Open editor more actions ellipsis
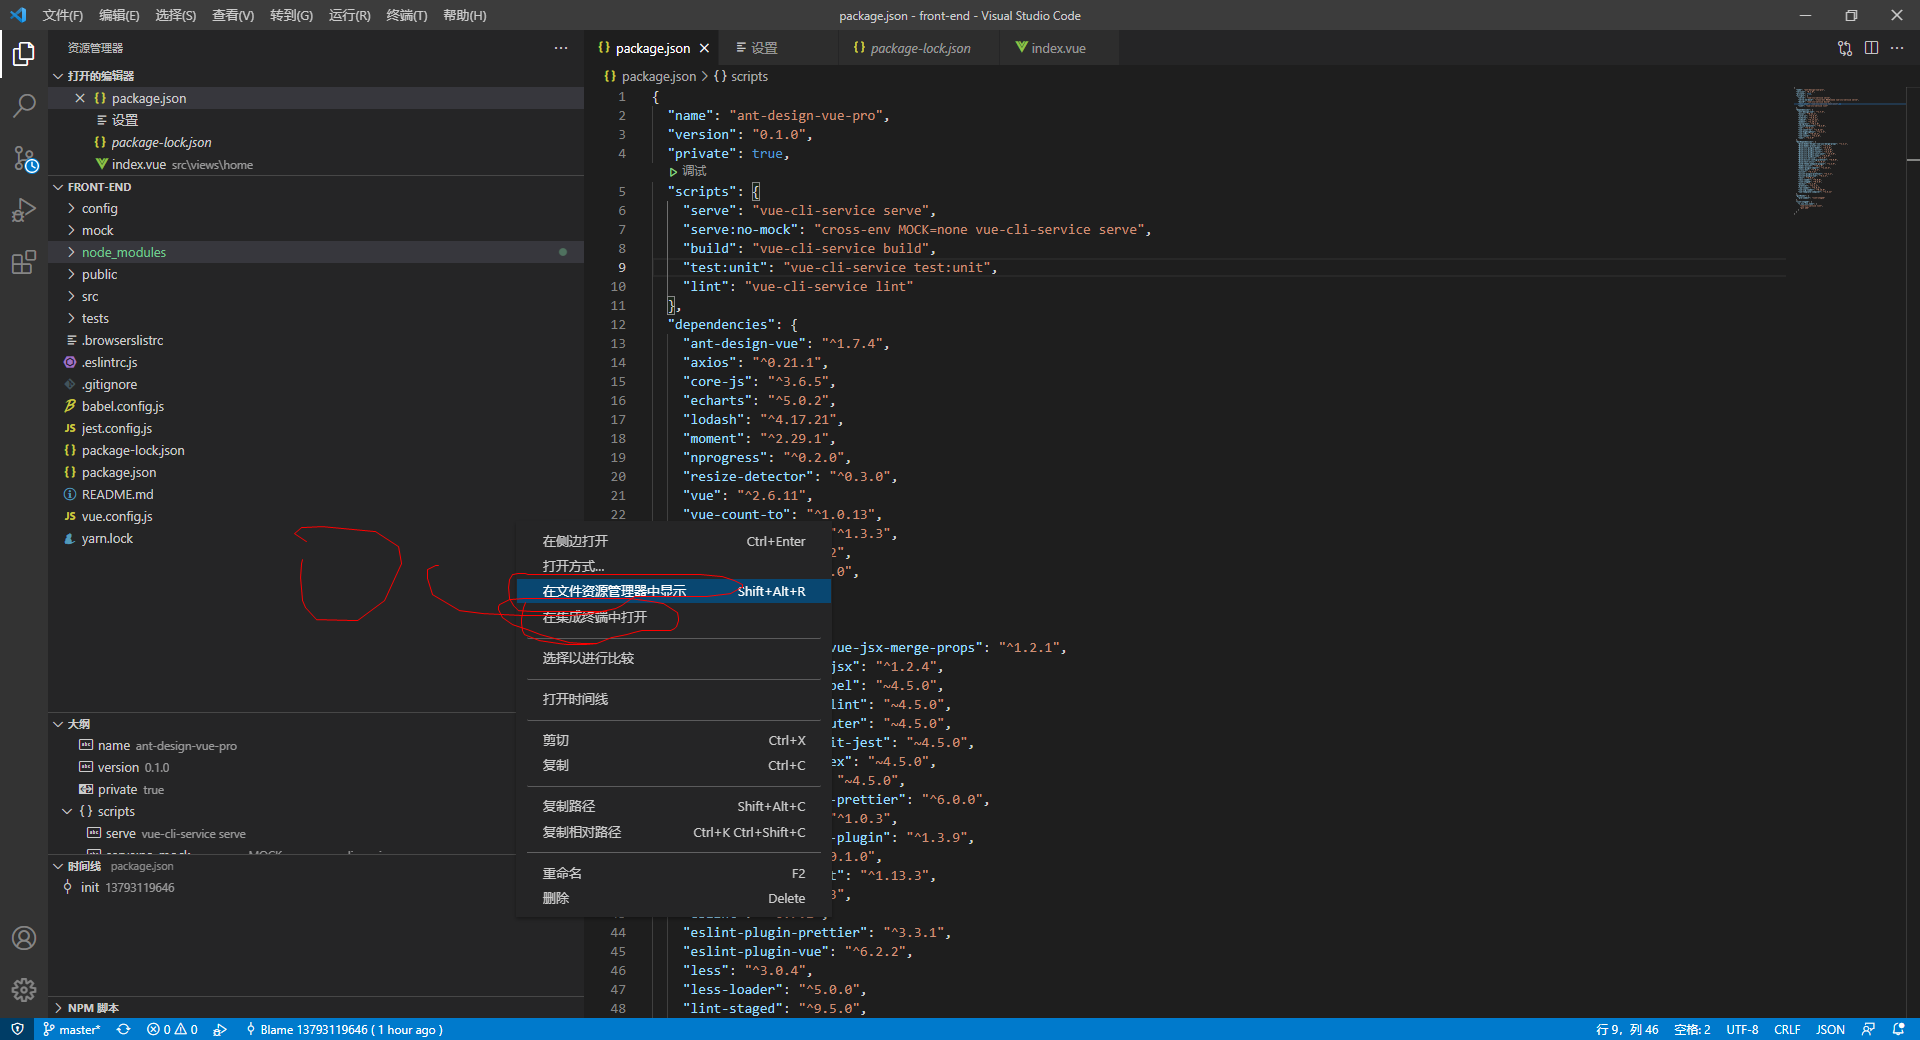 click(1897, 48)
